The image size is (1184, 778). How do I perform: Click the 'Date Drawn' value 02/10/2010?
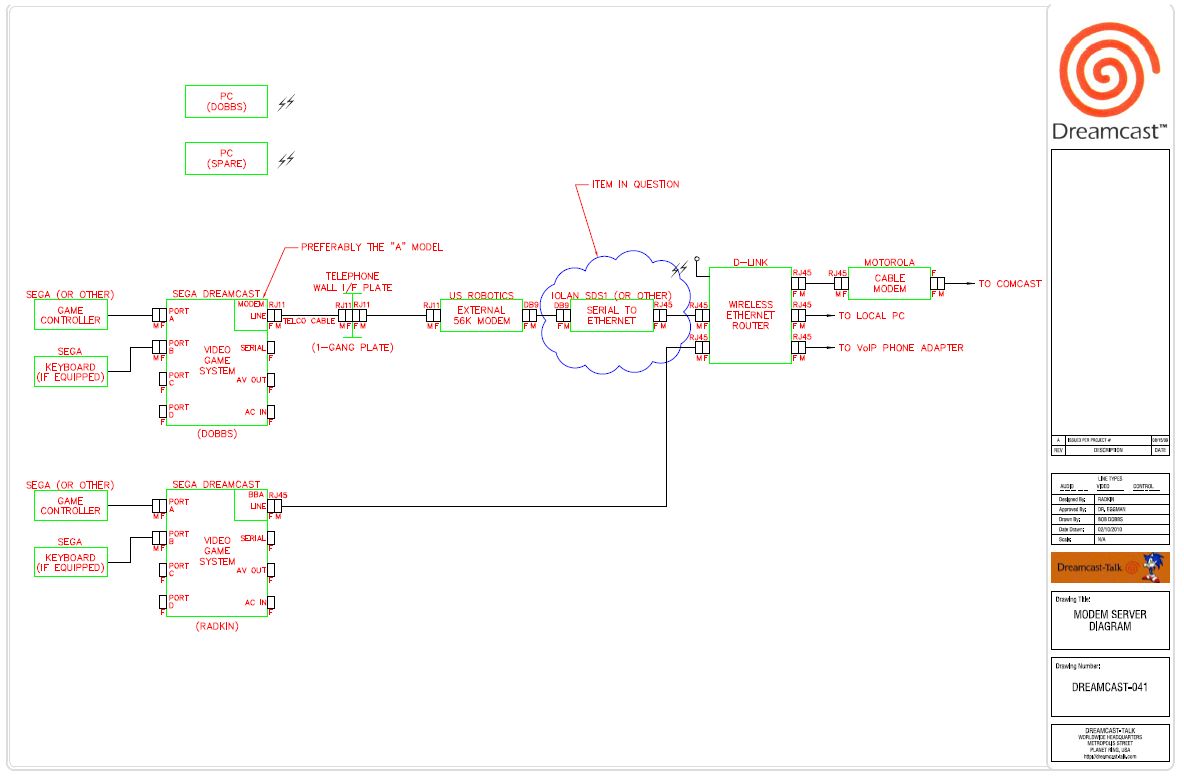coord(1110,529)
